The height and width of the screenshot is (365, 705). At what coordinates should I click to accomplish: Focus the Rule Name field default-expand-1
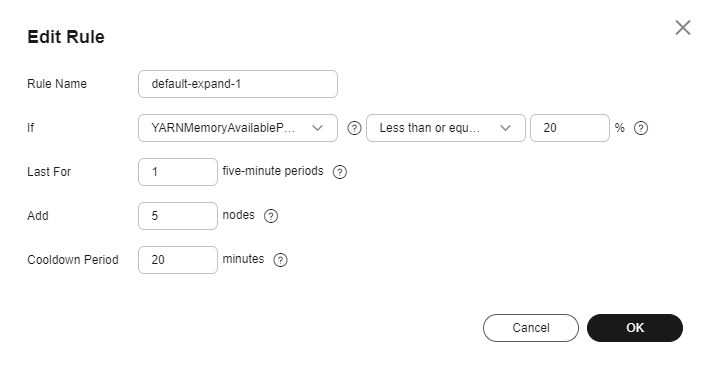click(x=238, y=84)
